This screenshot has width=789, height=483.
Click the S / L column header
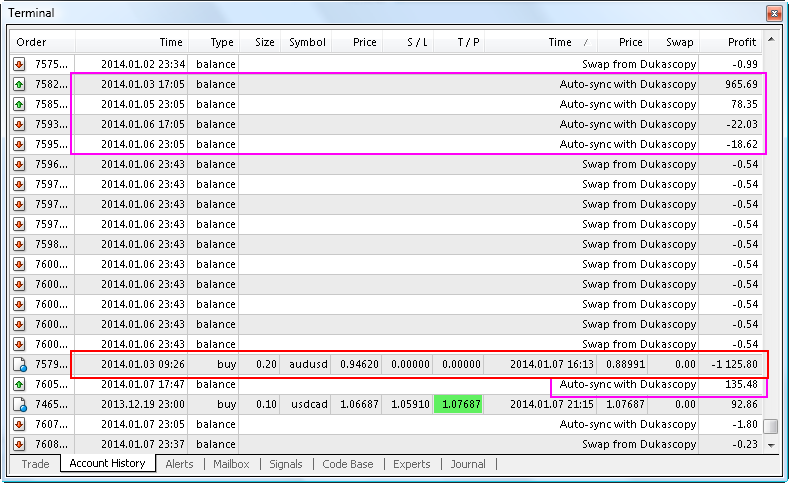pyautogui.click(x=408, y=42)
